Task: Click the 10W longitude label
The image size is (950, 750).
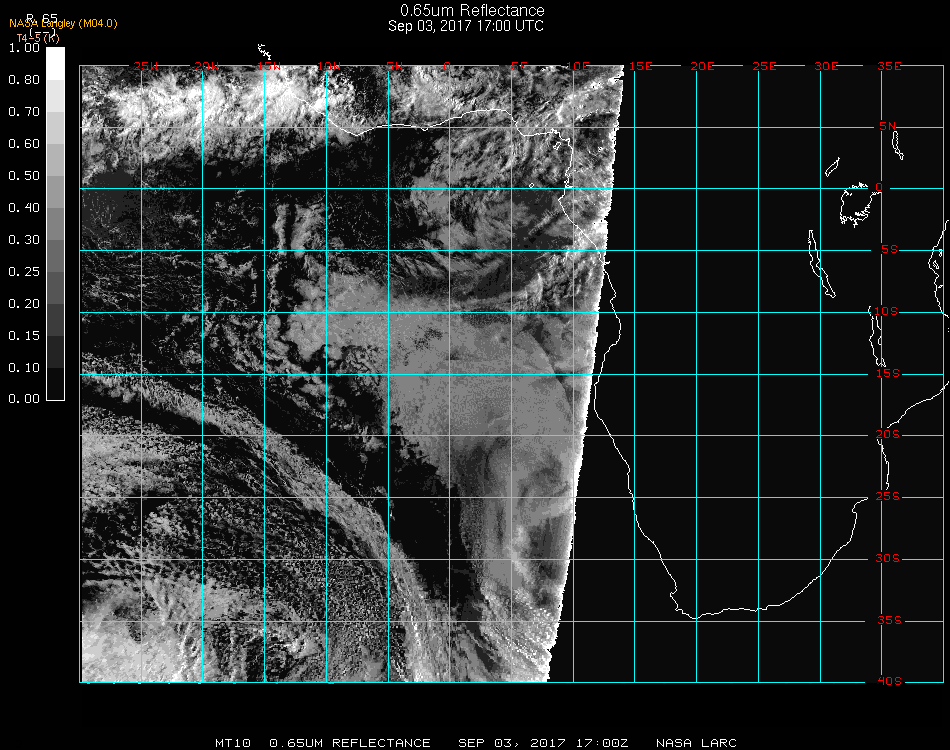Action: coord(329,66)
